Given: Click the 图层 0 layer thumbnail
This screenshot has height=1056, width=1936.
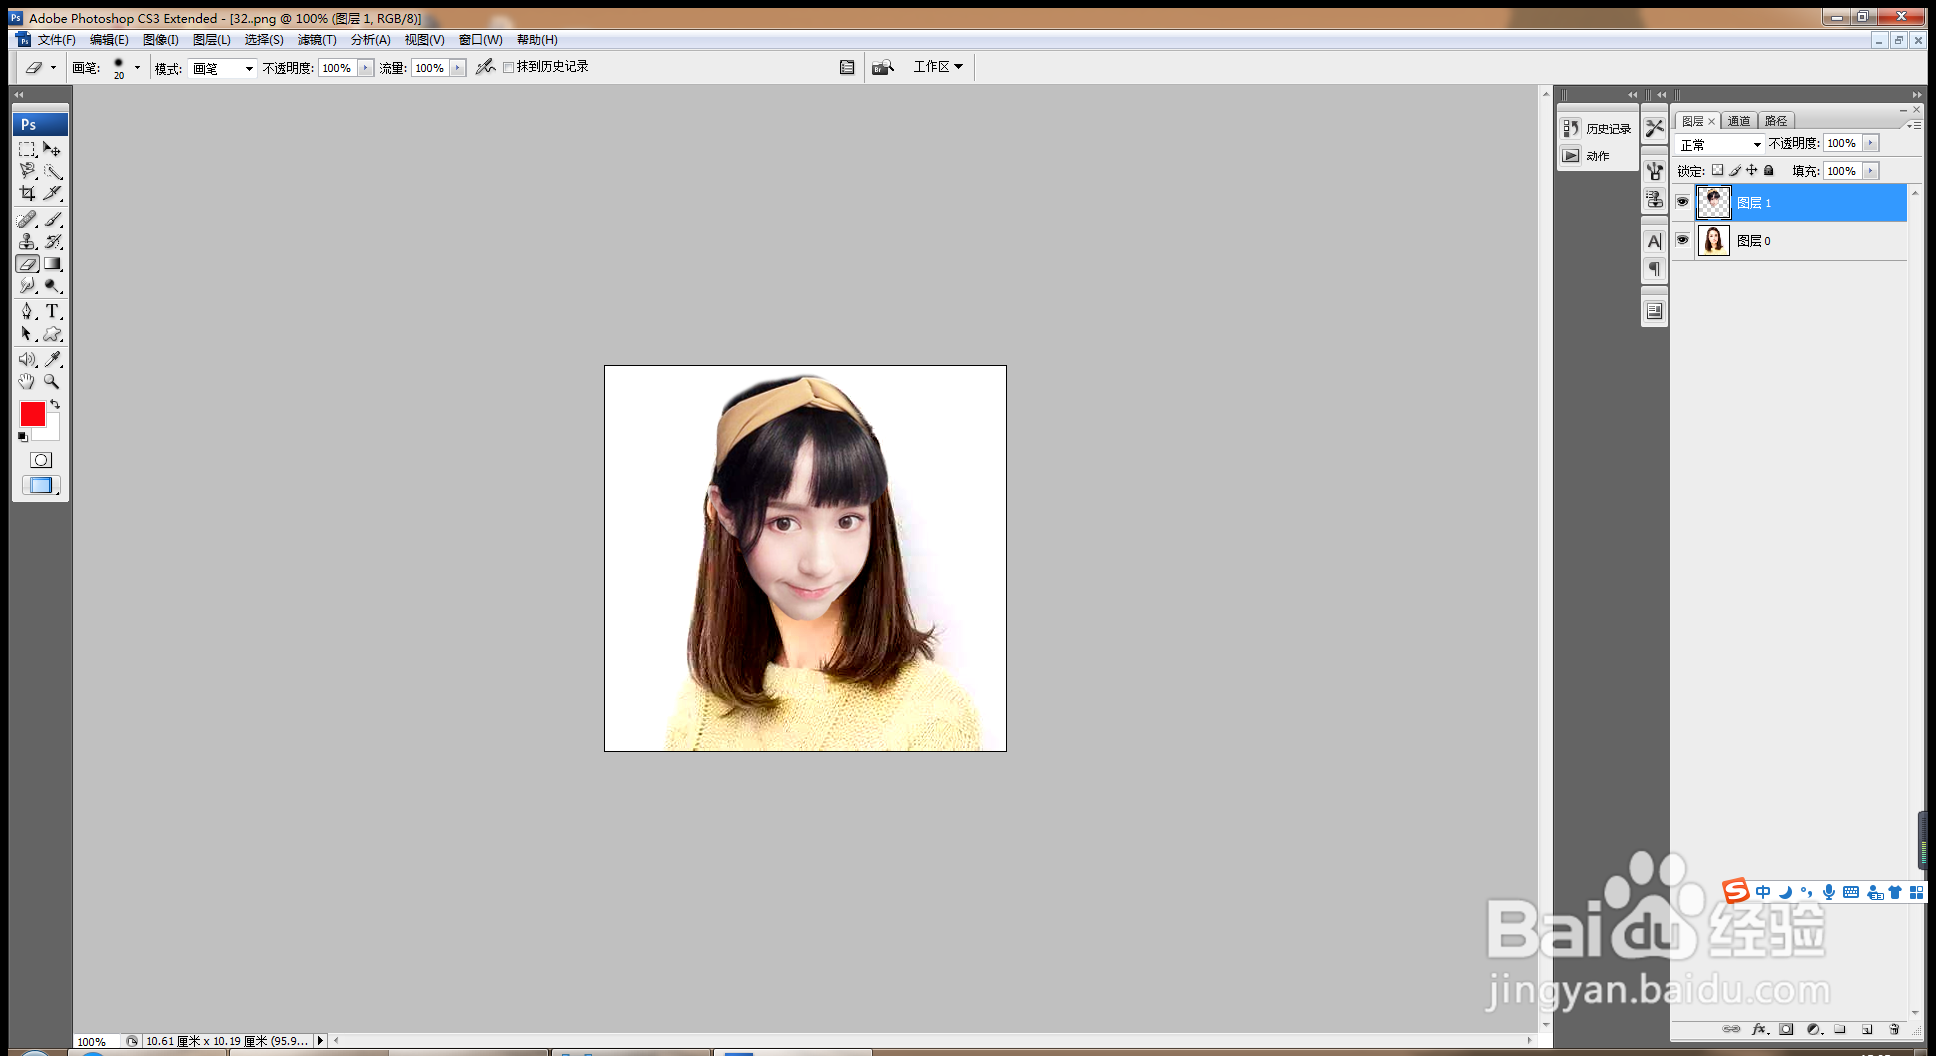Looking at the screenshot, I should pos(1714,241).
